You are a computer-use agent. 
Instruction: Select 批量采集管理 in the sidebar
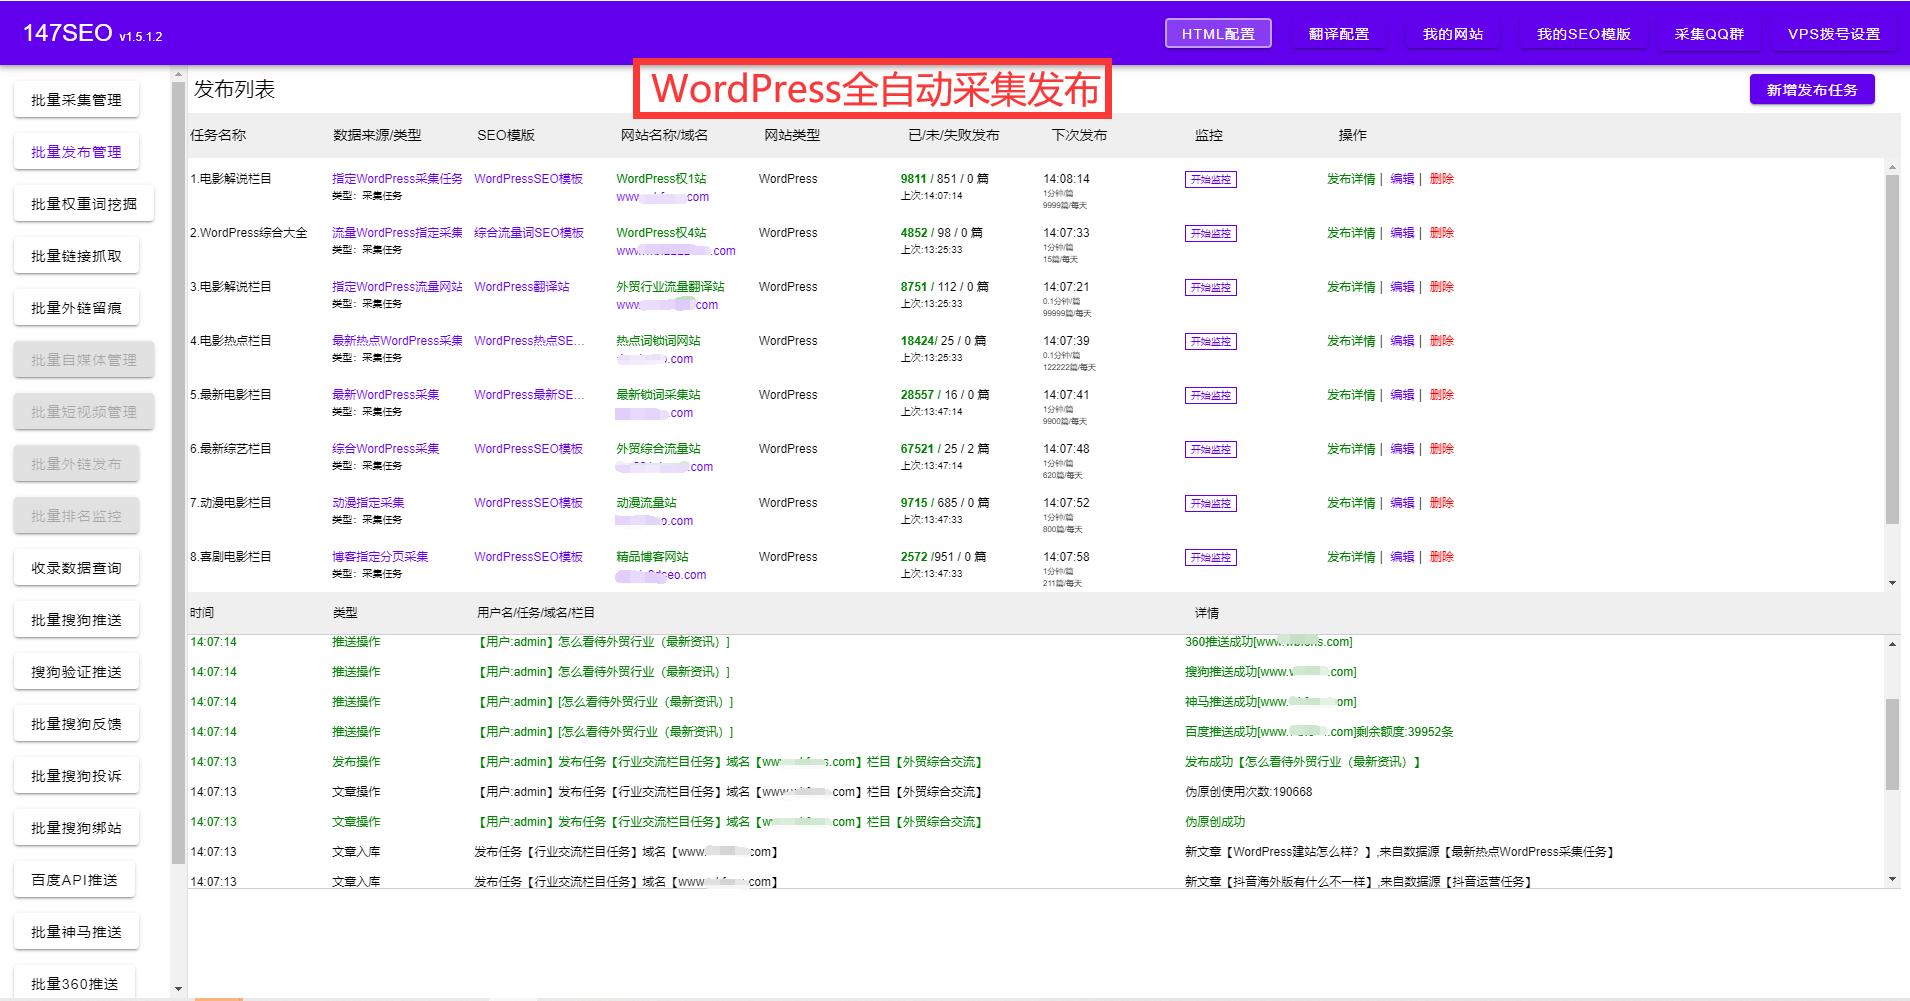click(77, 99)
